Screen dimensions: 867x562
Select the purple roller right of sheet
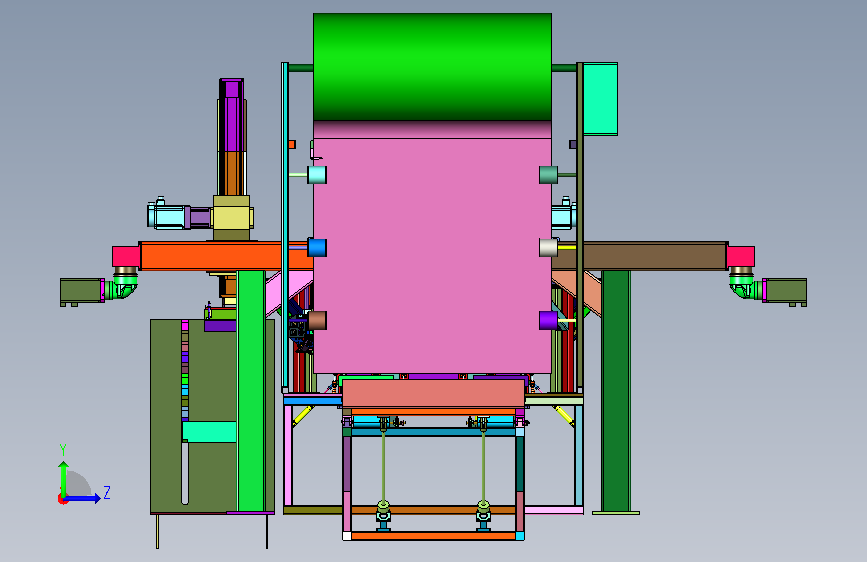[548, 320]
